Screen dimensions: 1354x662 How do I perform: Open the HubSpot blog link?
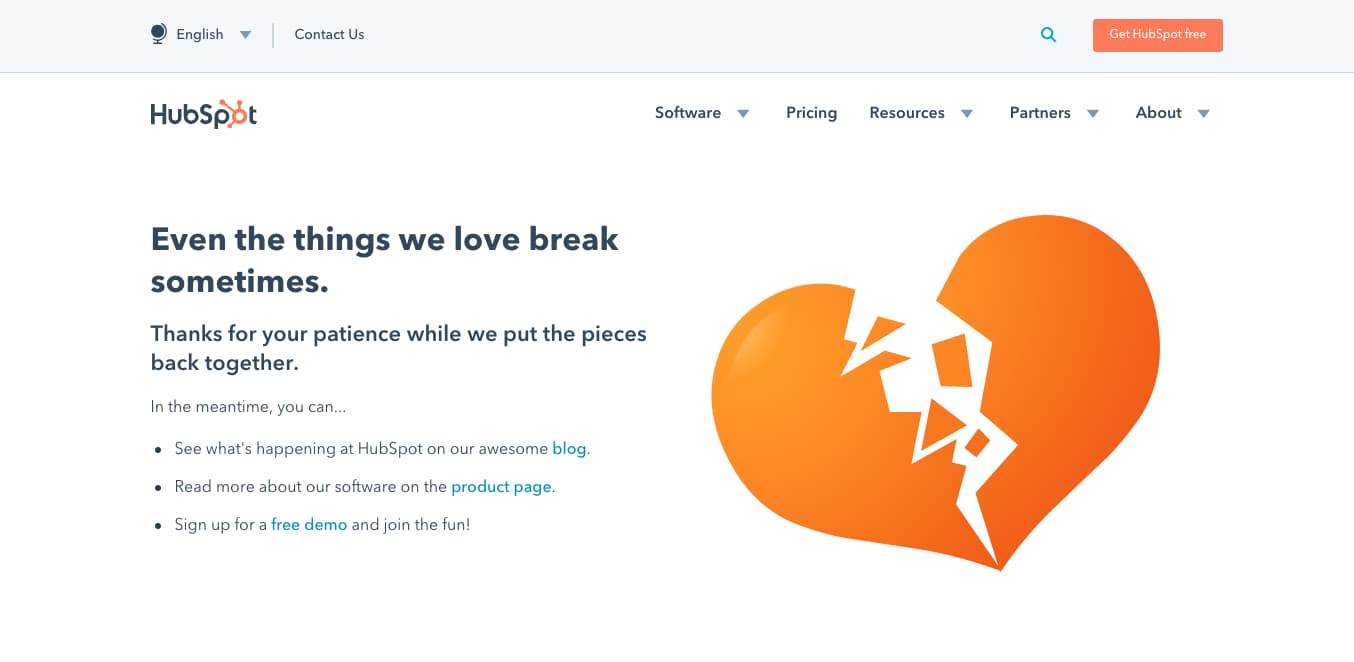point(569,448)
